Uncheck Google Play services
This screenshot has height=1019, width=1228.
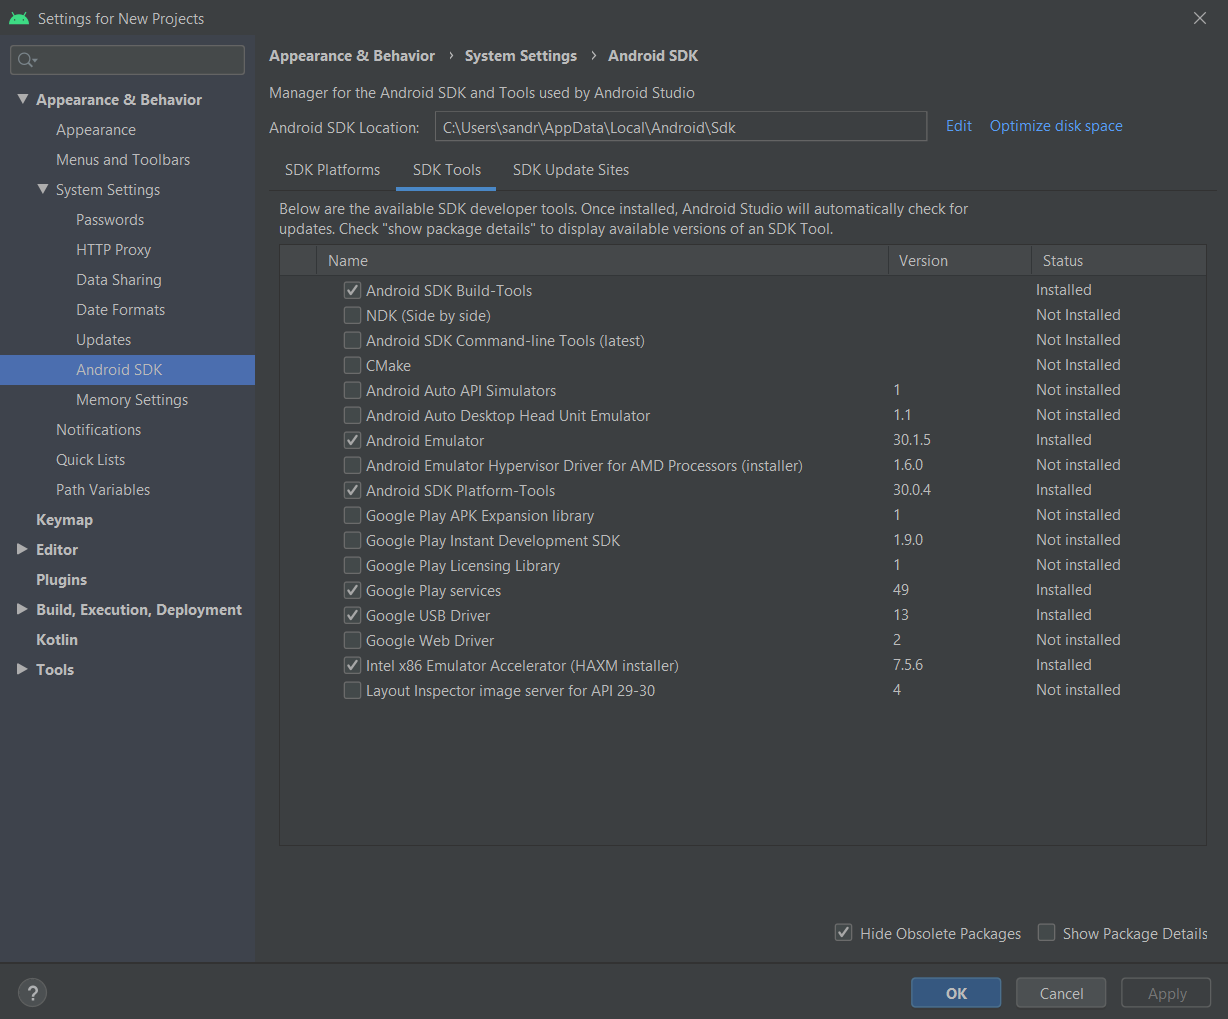pyautogui.click(x=352, y=590)
